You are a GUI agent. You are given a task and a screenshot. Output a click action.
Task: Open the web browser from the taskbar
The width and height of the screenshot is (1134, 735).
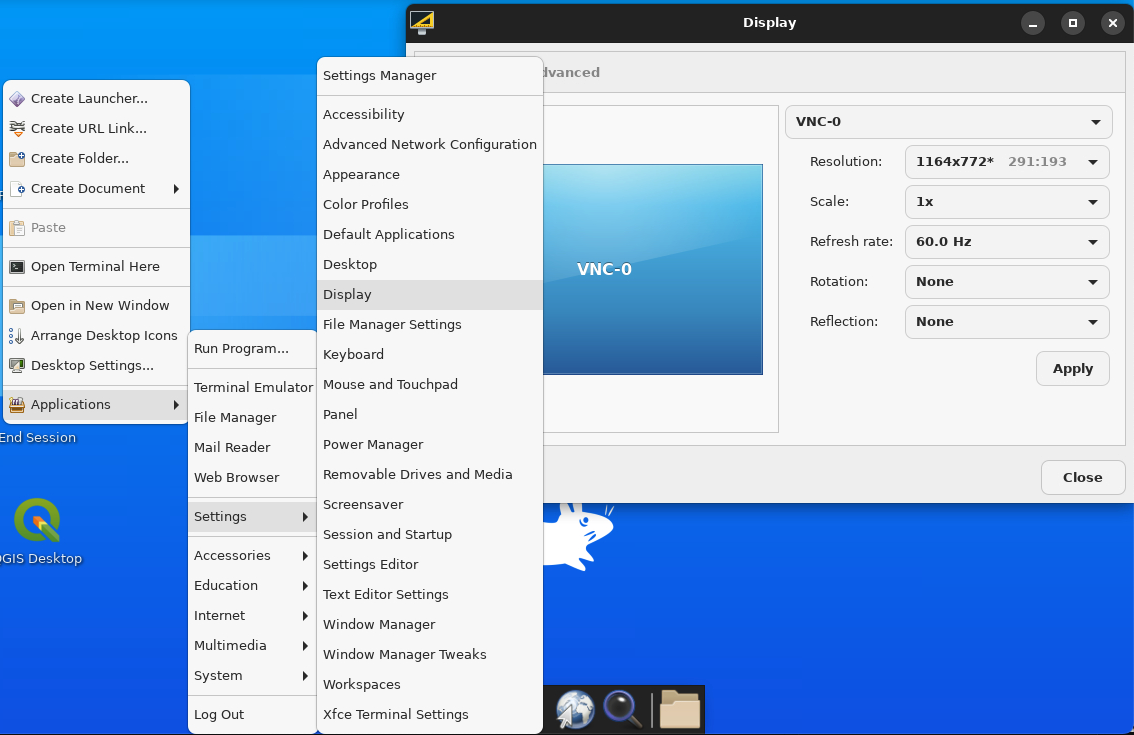pyautogui.click(x=575, y=709)
